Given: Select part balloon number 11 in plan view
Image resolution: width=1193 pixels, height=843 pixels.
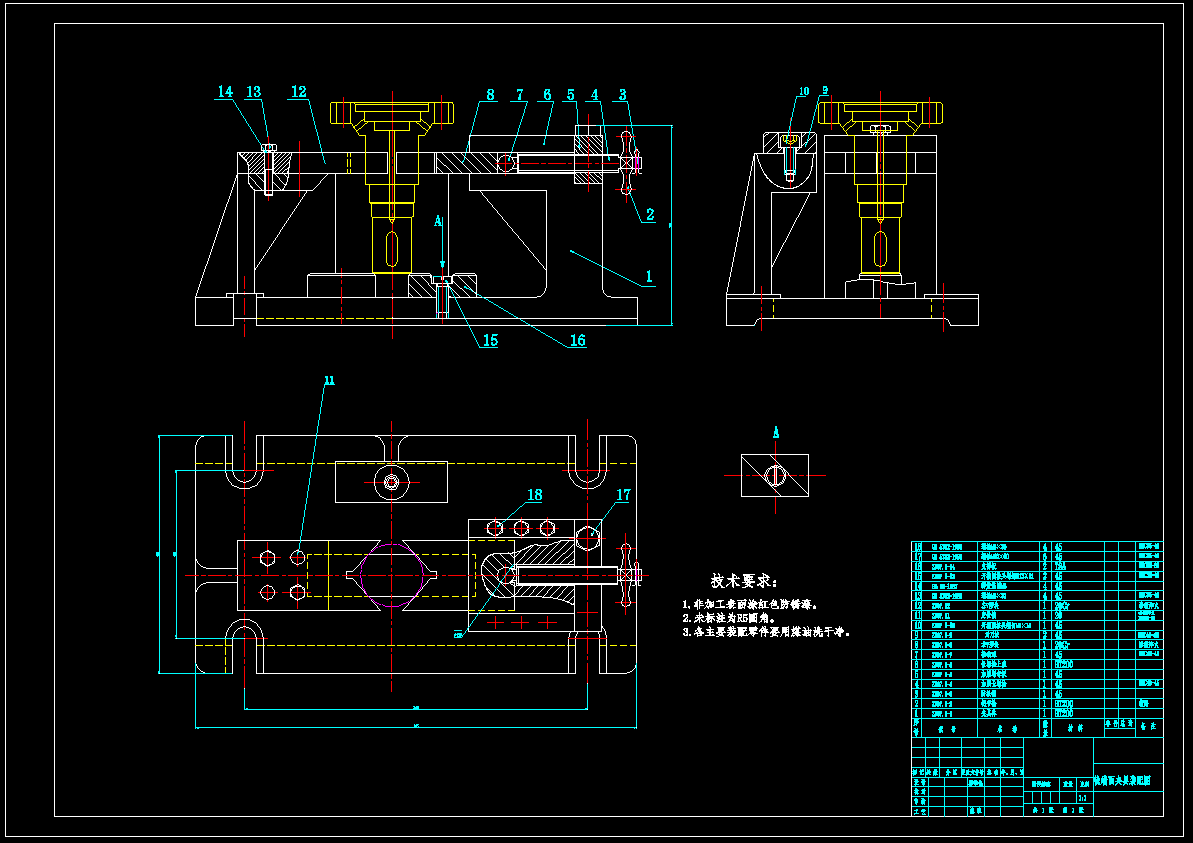Looking at the screenshot, I should coord(329,380).
